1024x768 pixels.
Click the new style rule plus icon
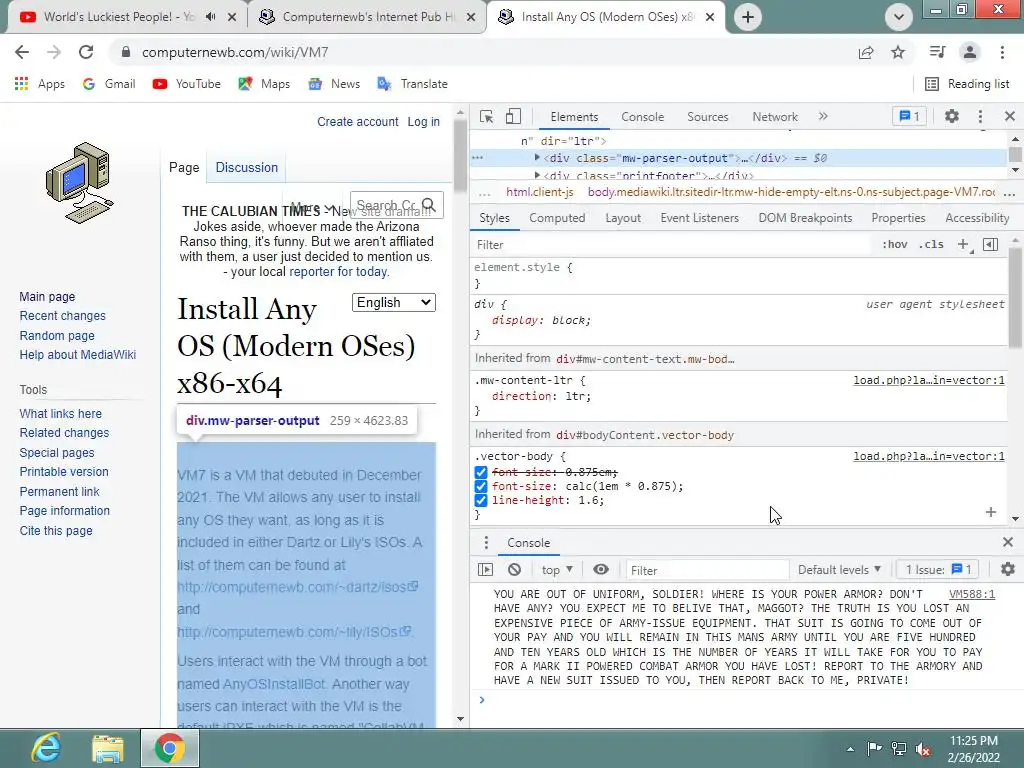point(963,244)
